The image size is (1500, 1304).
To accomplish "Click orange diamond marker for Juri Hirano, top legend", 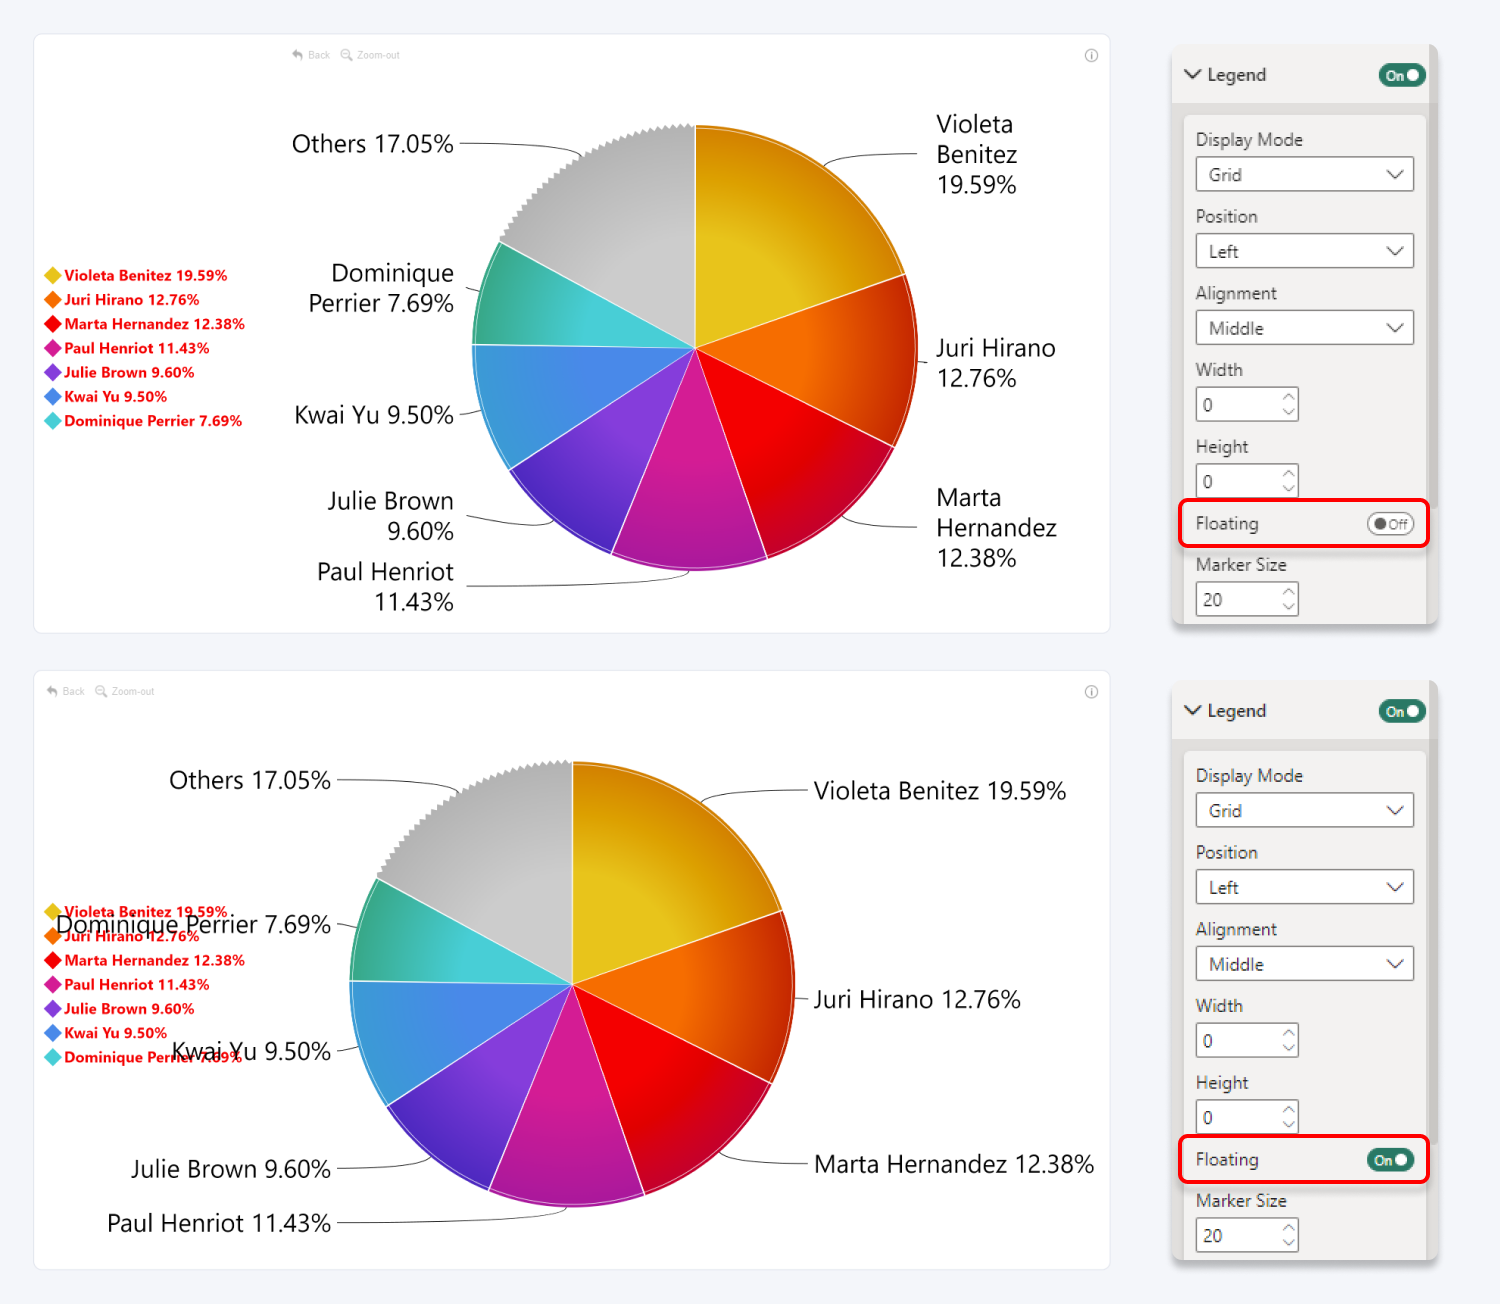I will tap(53, 299).
